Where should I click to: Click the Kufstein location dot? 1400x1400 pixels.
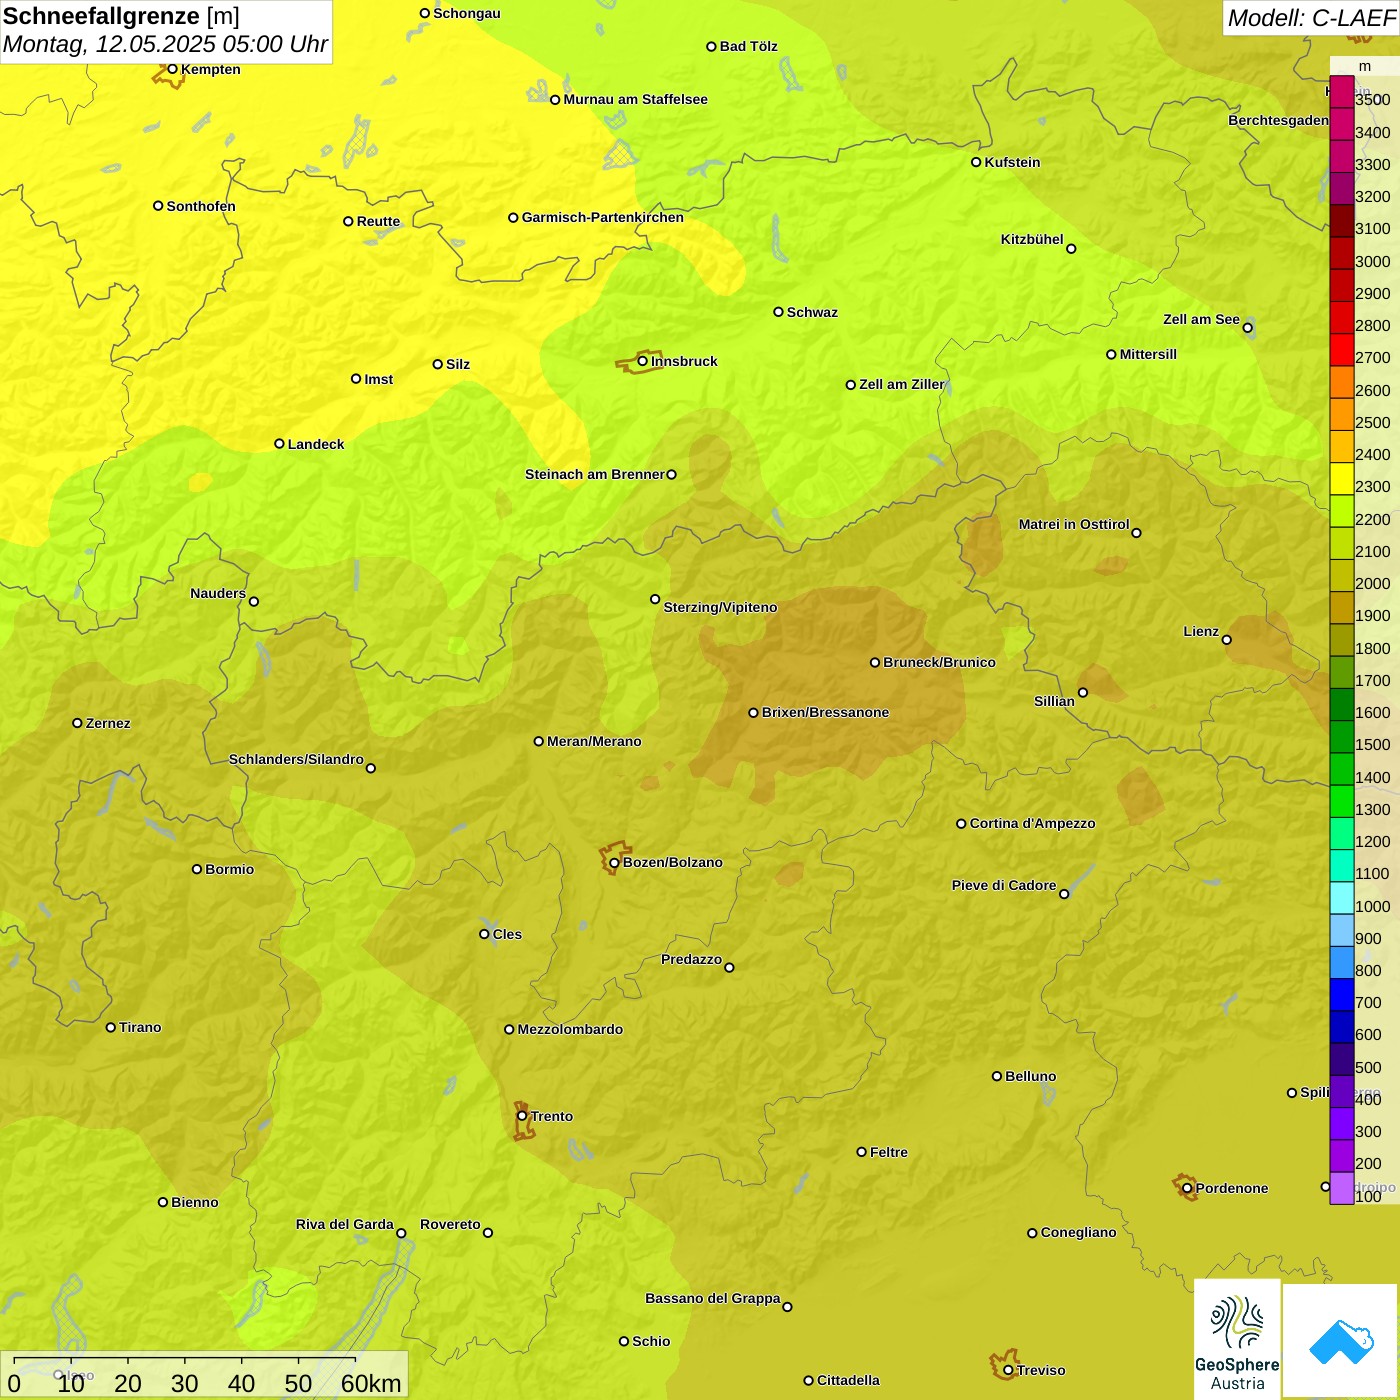point(976,162)
